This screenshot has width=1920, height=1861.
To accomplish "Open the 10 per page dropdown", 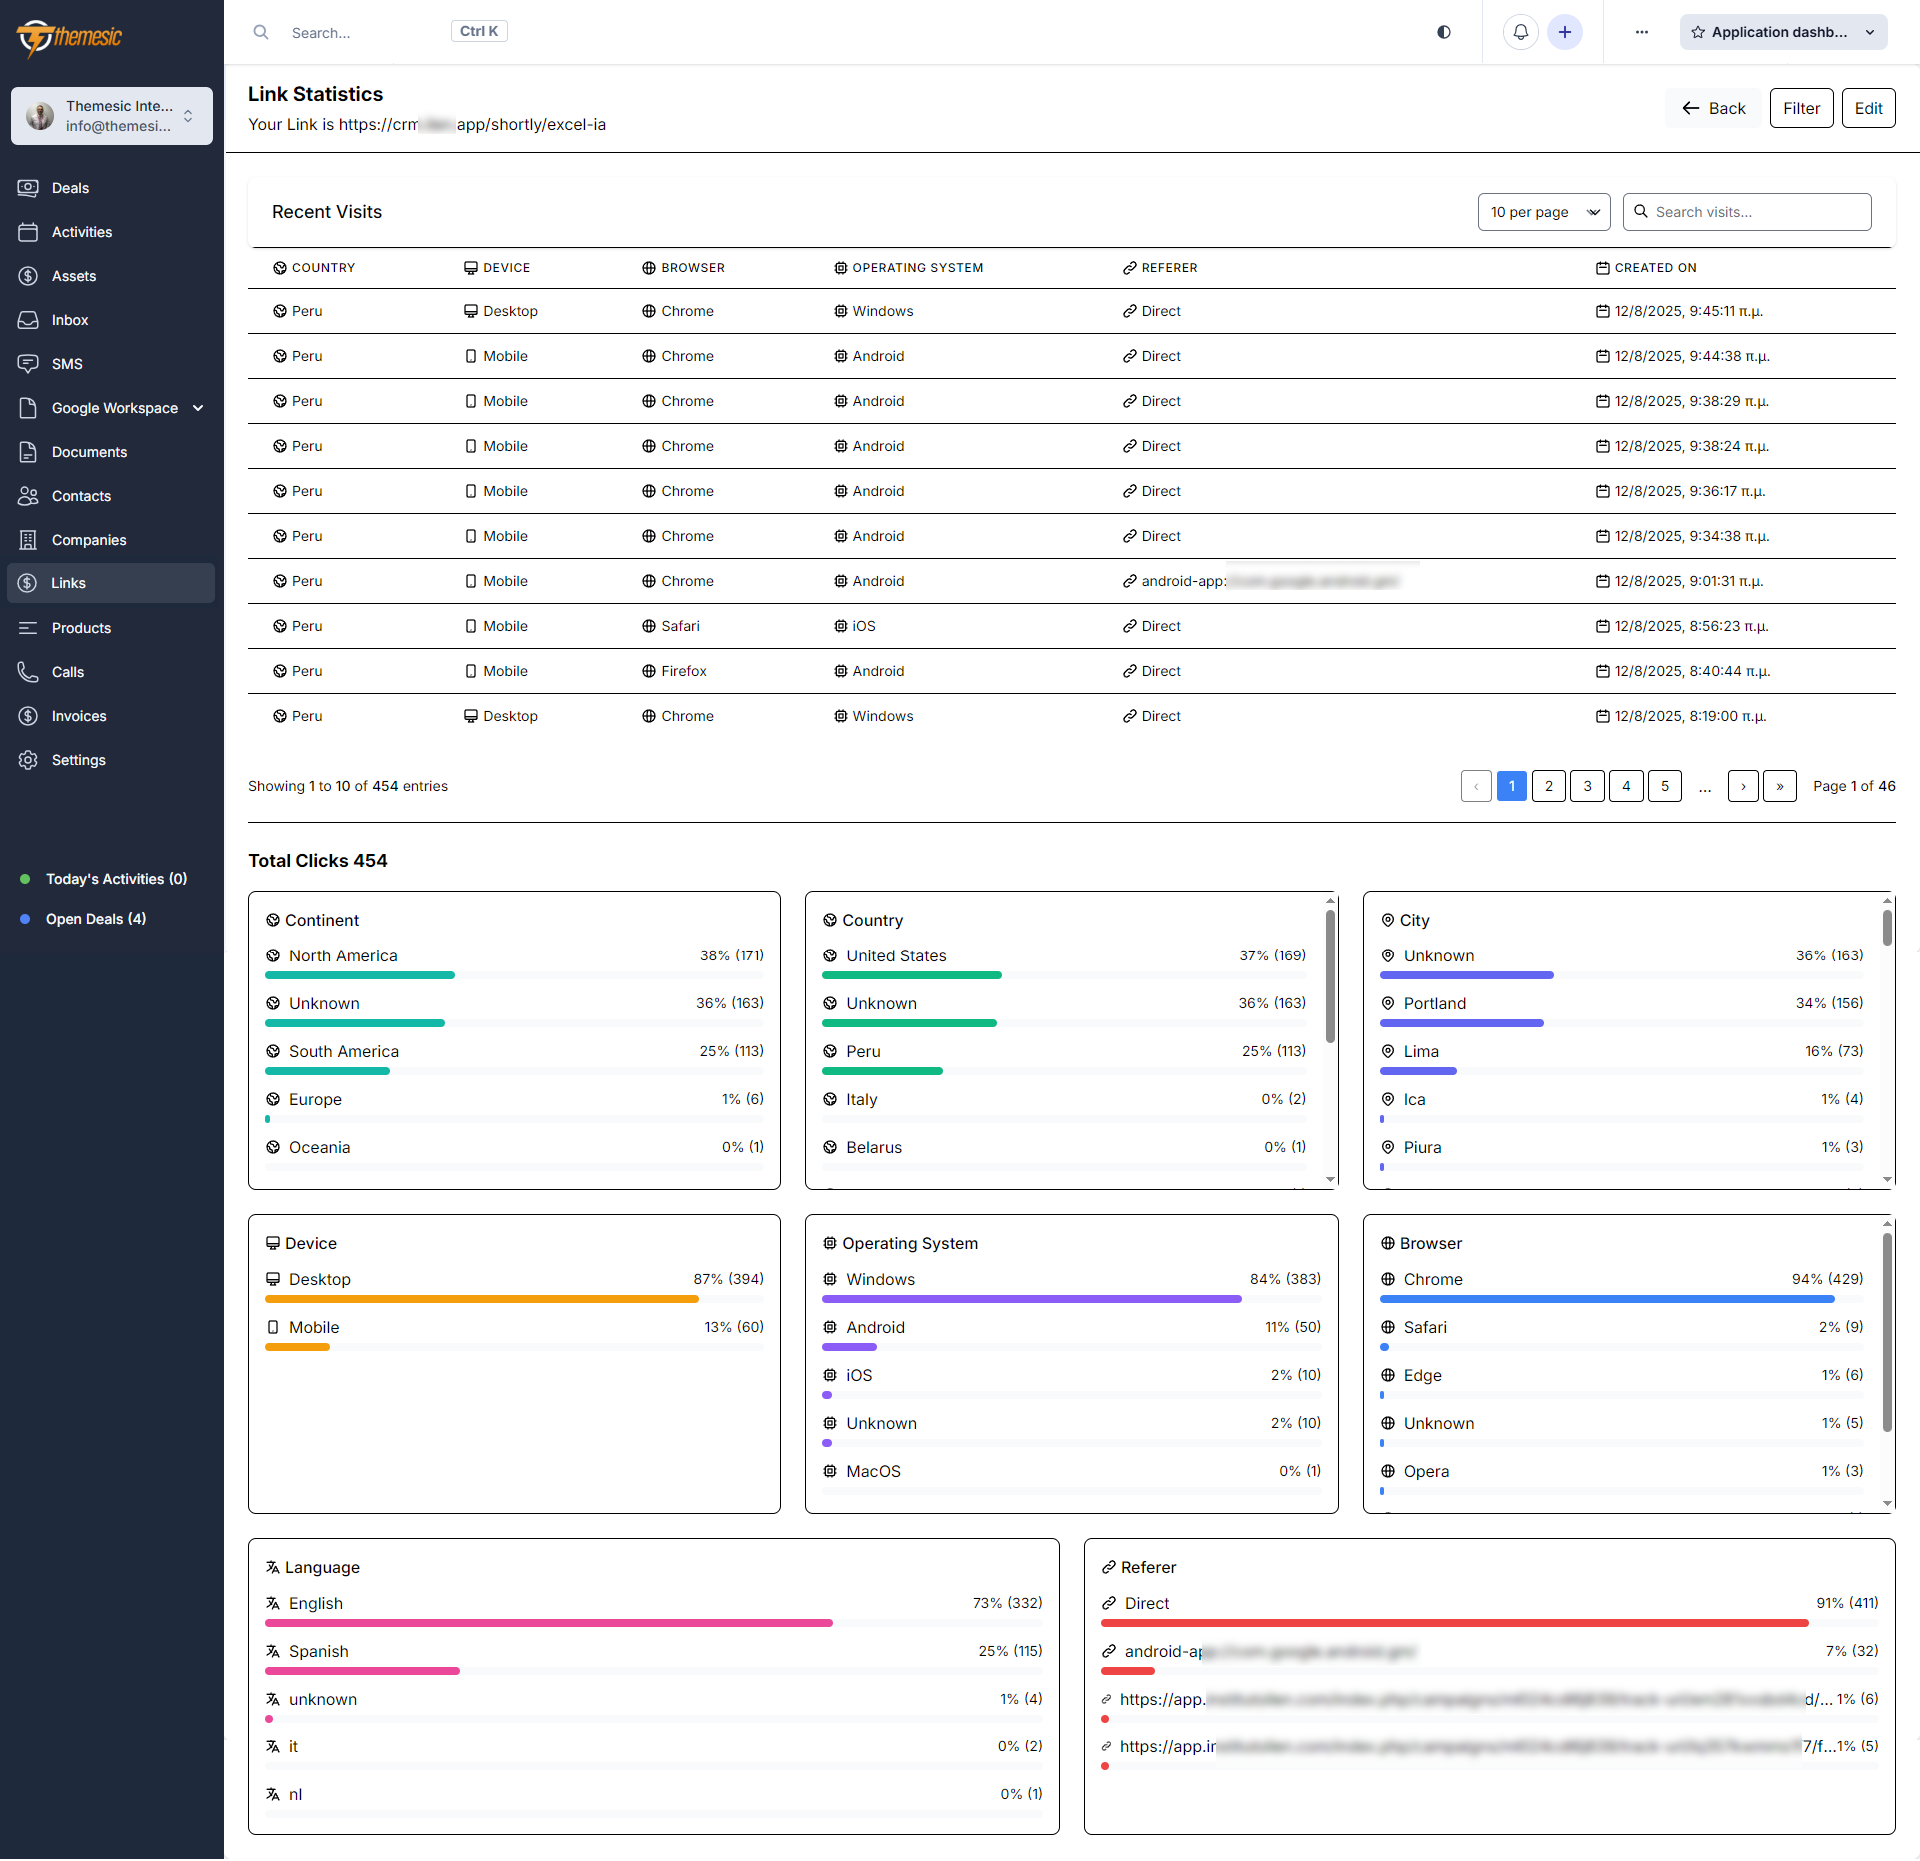I will [x=1543, y=211].
